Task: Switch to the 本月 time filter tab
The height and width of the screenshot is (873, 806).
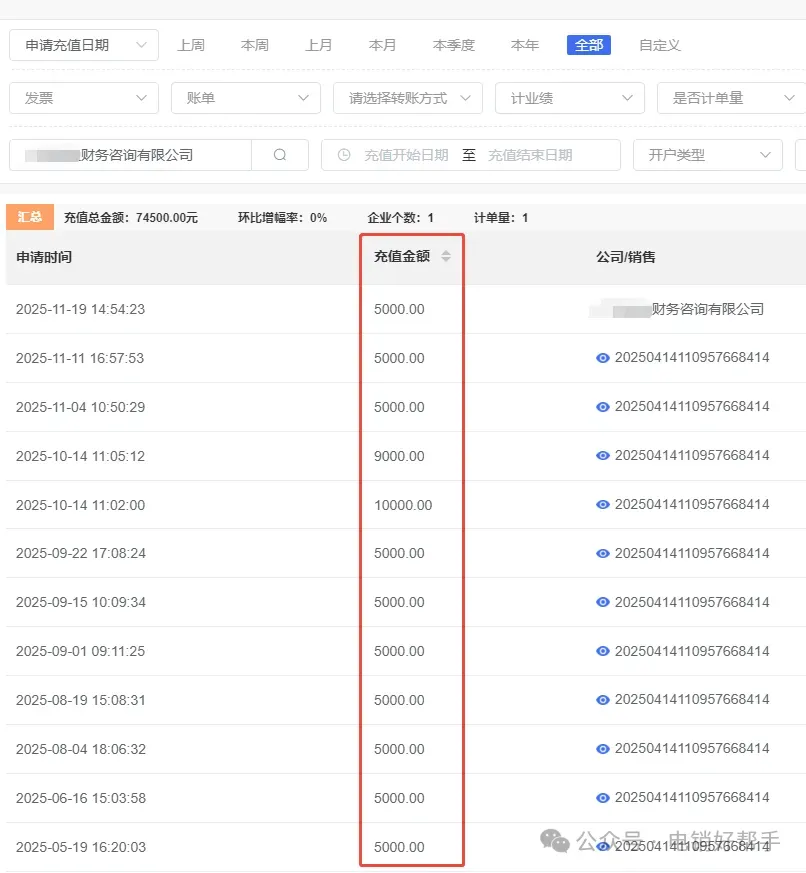Action: [x=383, y=45]
